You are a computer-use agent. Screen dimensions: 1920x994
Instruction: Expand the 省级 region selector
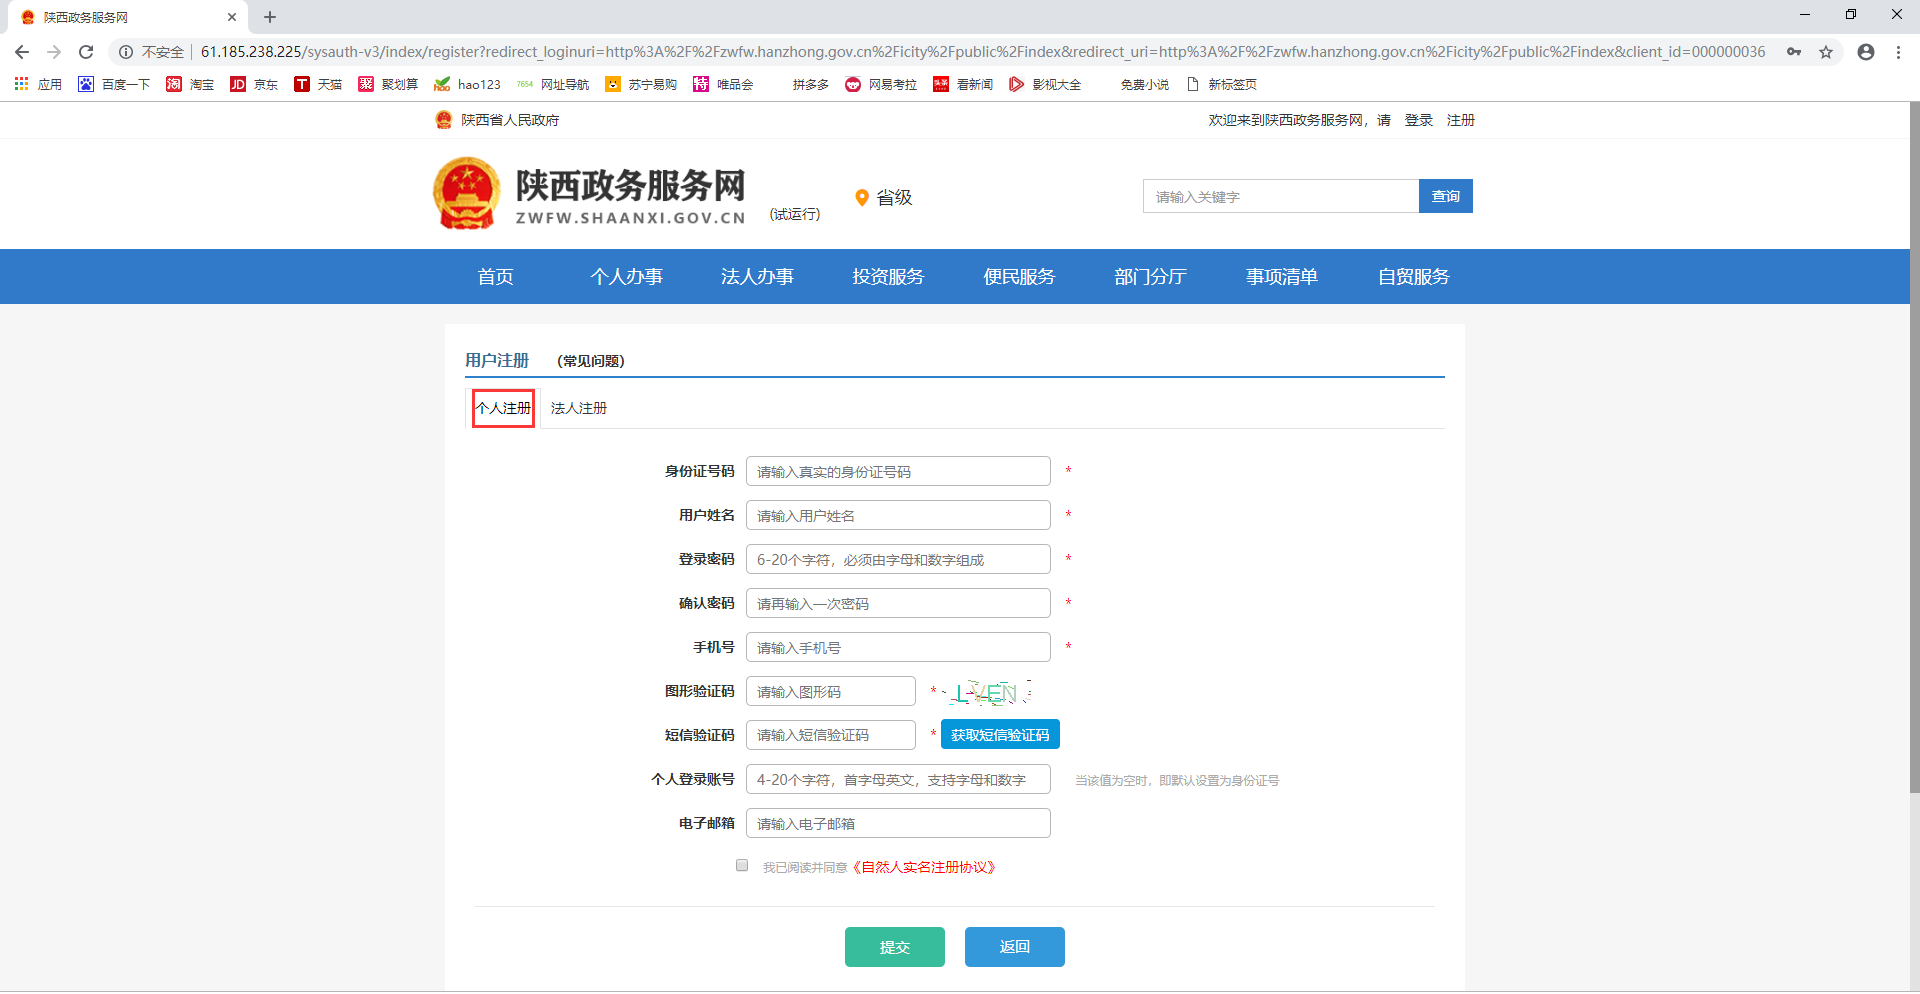point(884,198)
